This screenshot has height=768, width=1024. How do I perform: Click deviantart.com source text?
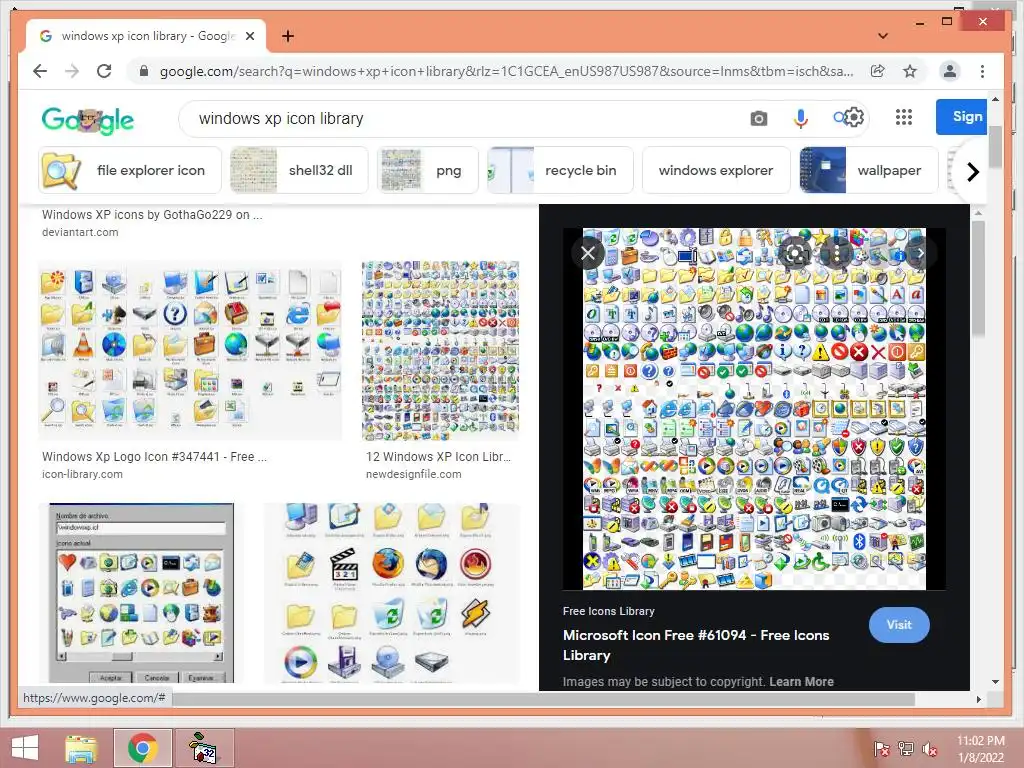tap(80, 232)
